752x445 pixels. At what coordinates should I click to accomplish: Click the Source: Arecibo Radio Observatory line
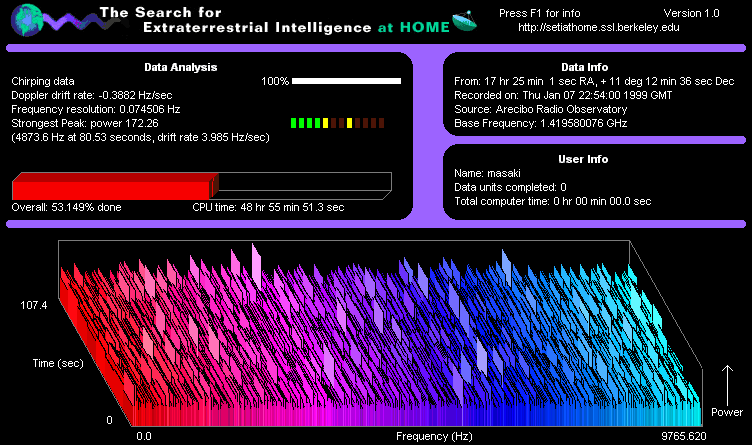pyautogui.click(x=540, y=109)
